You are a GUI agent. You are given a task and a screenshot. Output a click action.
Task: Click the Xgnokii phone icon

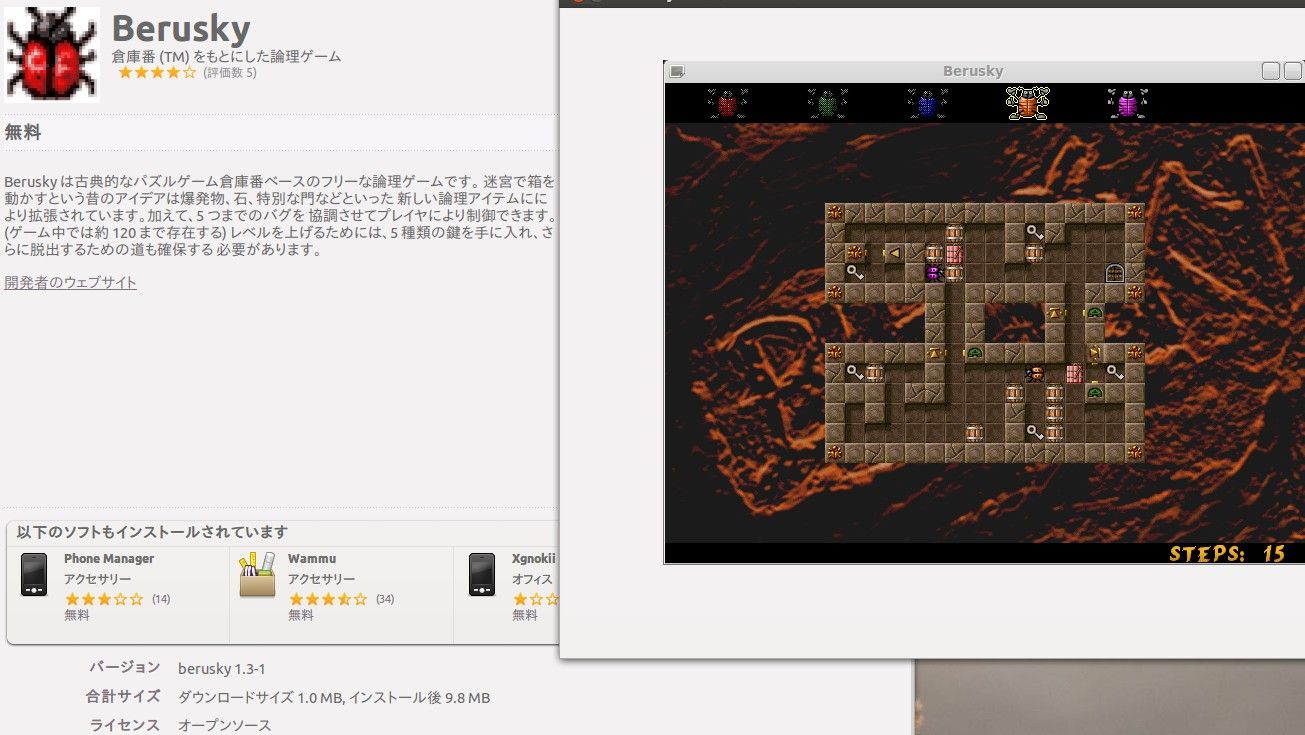pos(482,574)
